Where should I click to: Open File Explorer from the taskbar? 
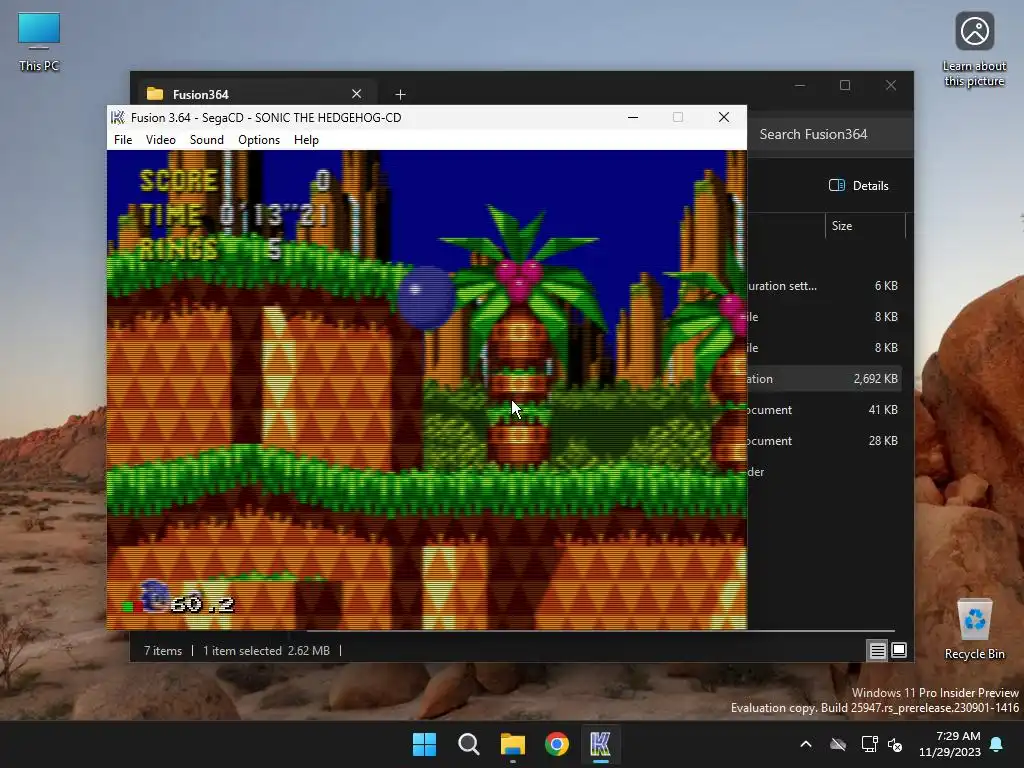pyautogui.click(x=513, y=744)
